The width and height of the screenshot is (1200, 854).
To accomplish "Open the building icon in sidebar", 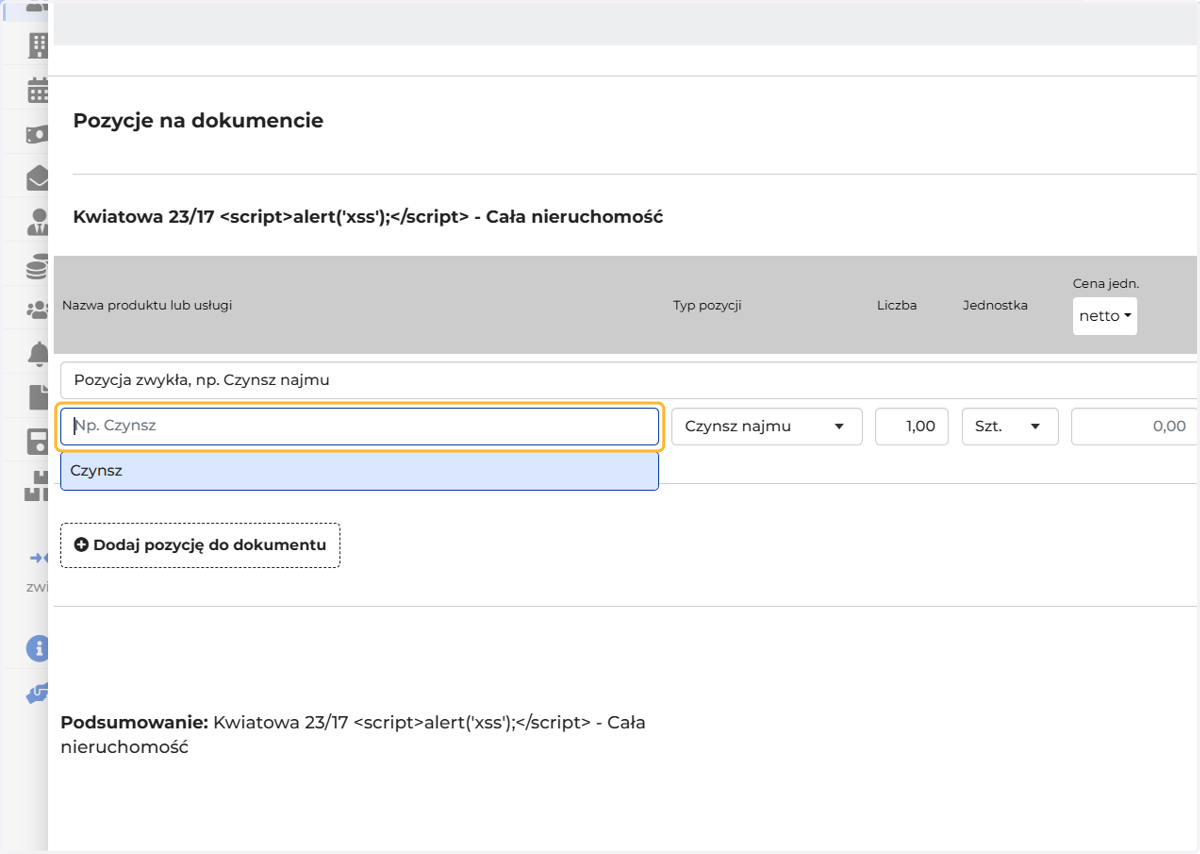I will pos(39,44).
